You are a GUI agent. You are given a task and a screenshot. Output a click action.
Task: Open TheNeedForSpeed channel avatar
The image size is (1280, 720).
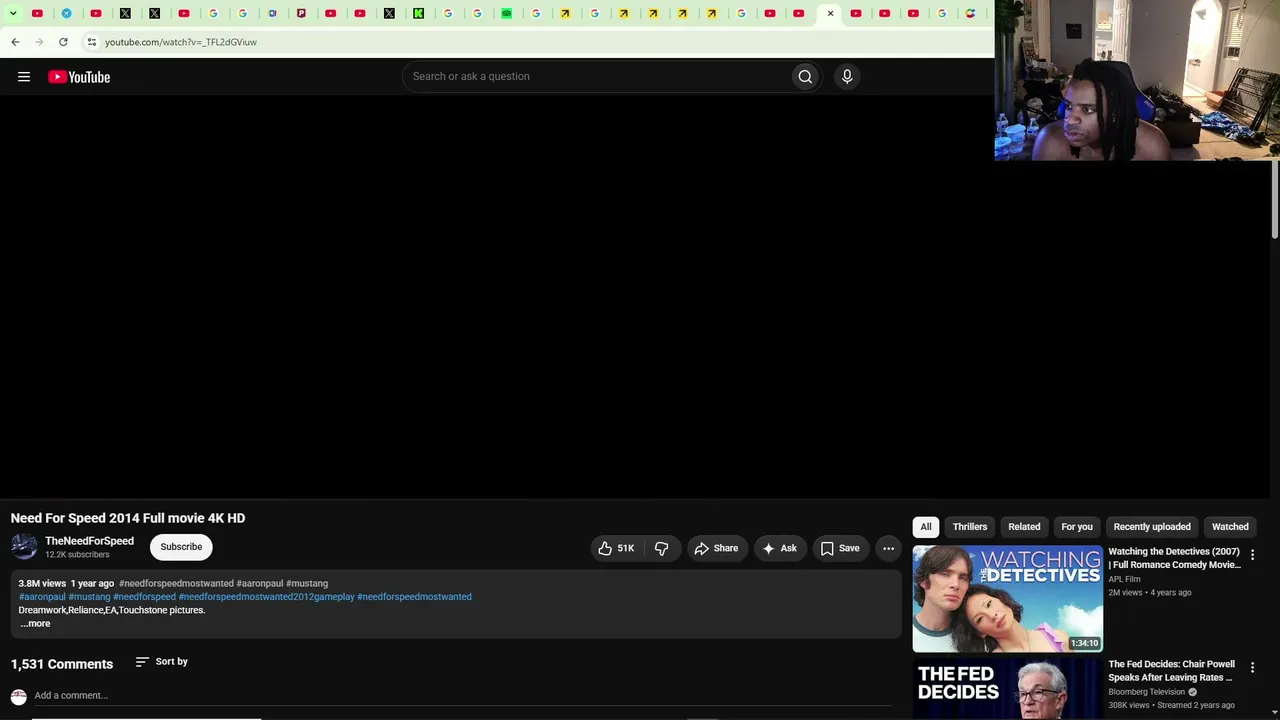(x=24, y=547)
